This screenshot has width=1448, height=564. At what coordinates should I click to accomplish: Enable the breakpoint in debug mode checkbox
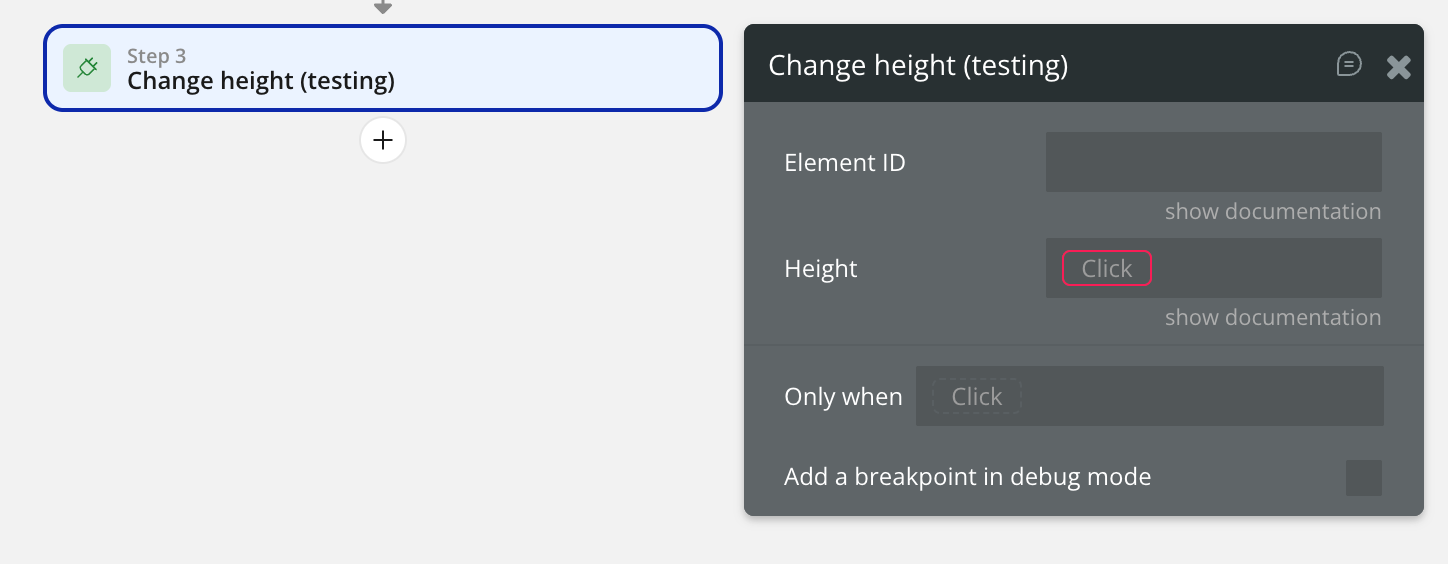coord(1363,478)
